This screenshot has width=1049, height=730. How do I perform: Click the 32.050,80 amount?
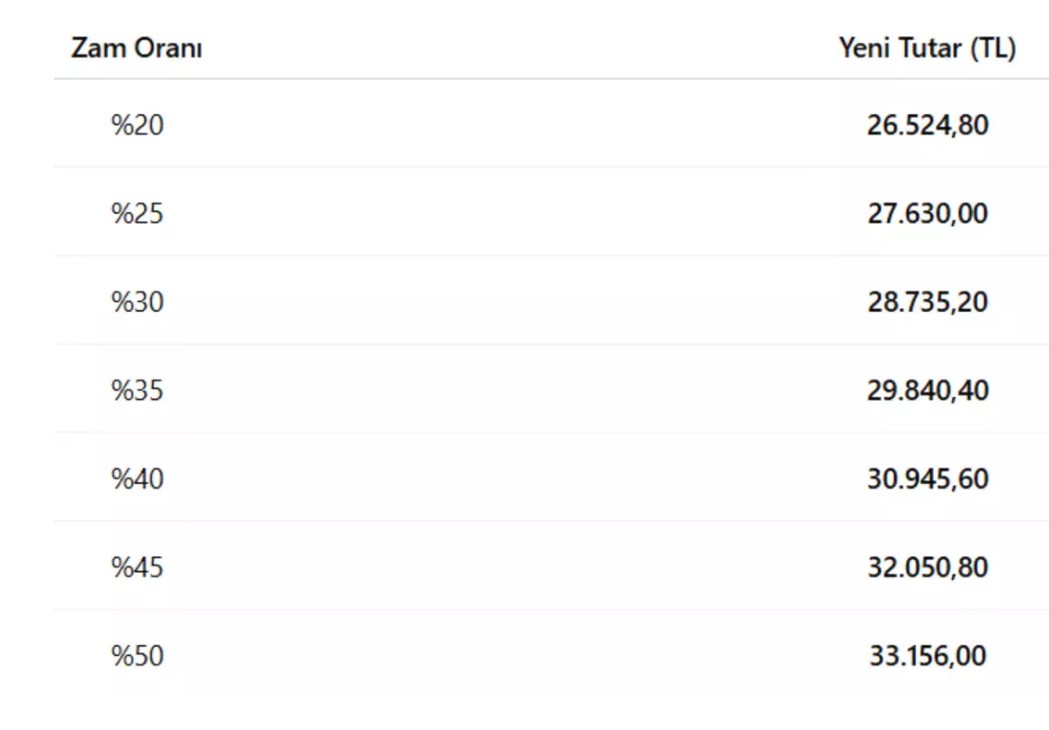[927, 567]
